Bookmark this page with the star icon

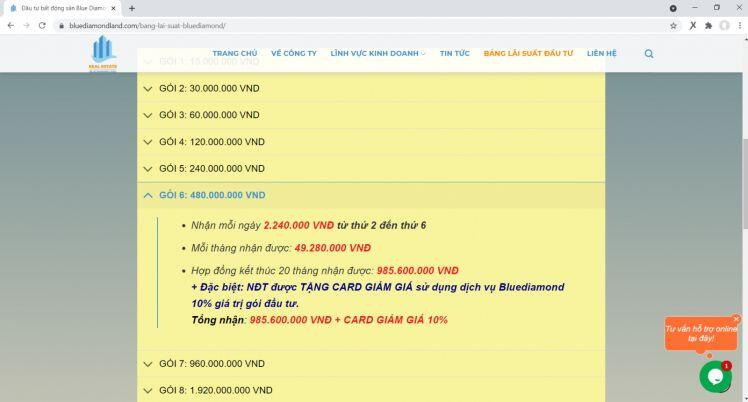tap(673, 26)
